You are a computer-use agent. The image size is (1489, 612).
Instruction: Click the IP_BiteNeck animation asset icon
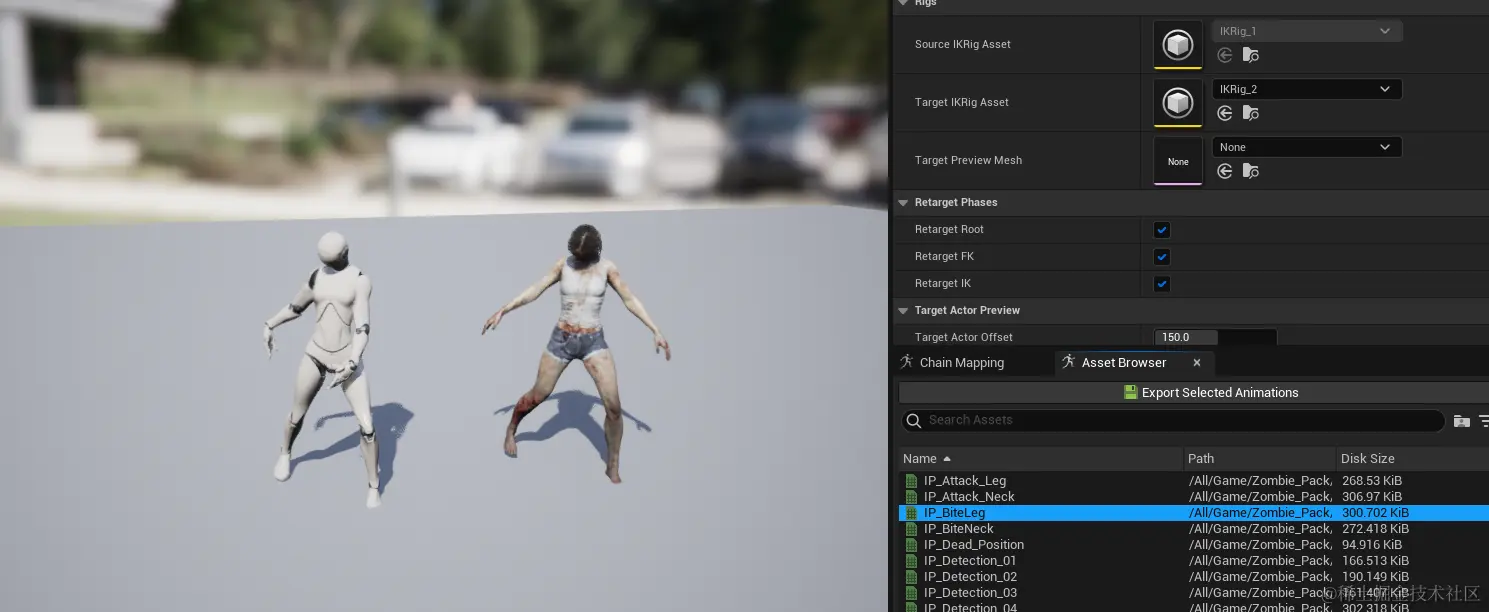click(x=911, y=529)
